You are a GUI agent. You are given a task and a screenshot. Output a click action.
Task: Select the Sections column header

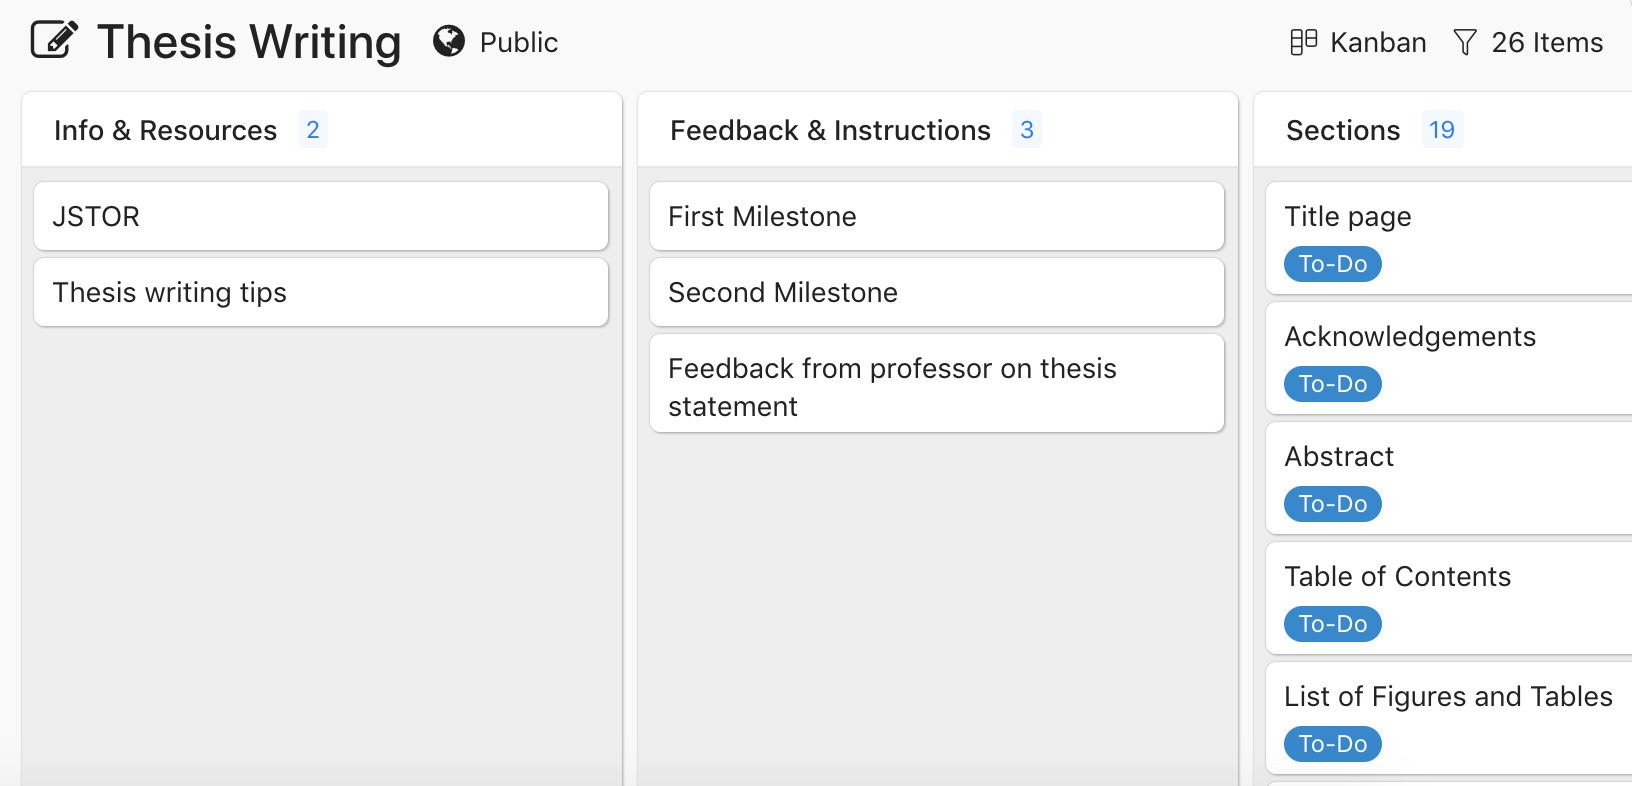coord(1343,130)
